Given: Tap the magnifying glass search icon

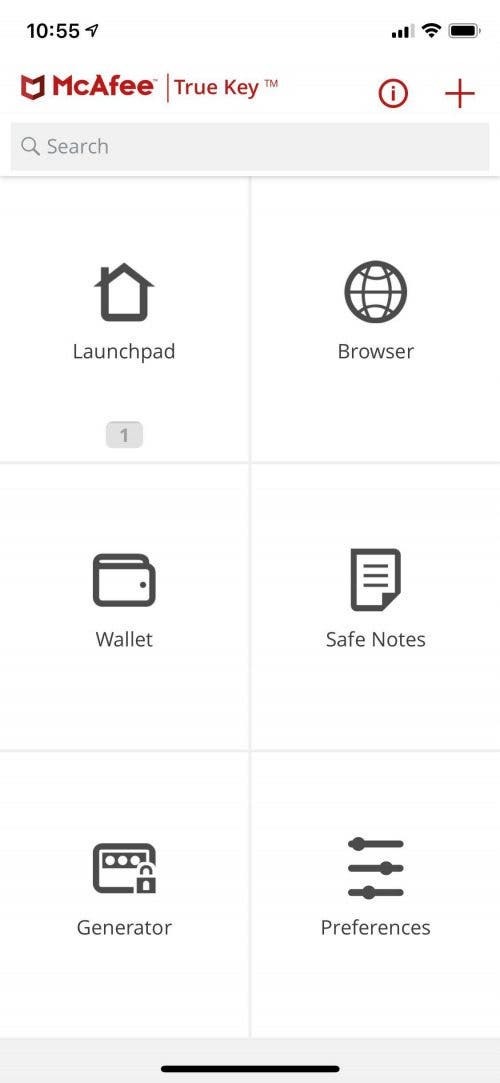Looking at the screenshot, I should click(x=30, y=146).
